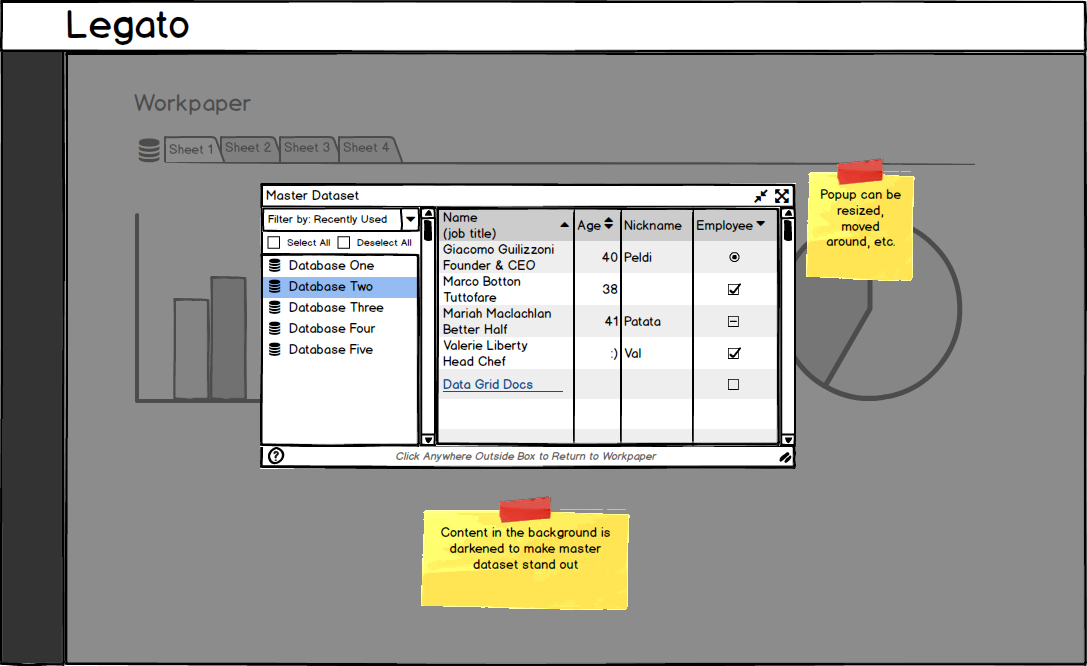
Task: Click the Click Anywhere Outside Box status text
Action: point(525,456)
